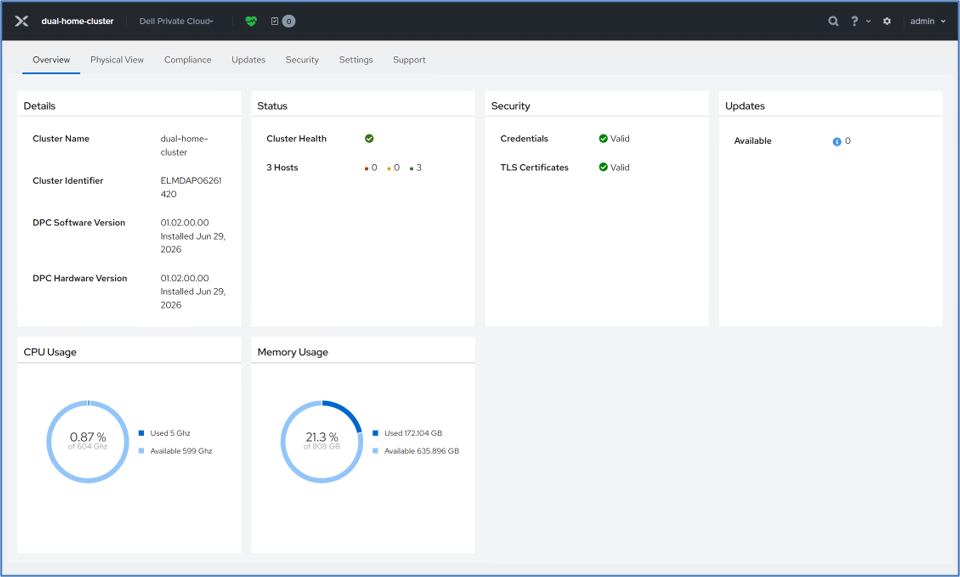Go to the Security tab
The height and width of the screenshot is (577, 960).
[302, 59]
